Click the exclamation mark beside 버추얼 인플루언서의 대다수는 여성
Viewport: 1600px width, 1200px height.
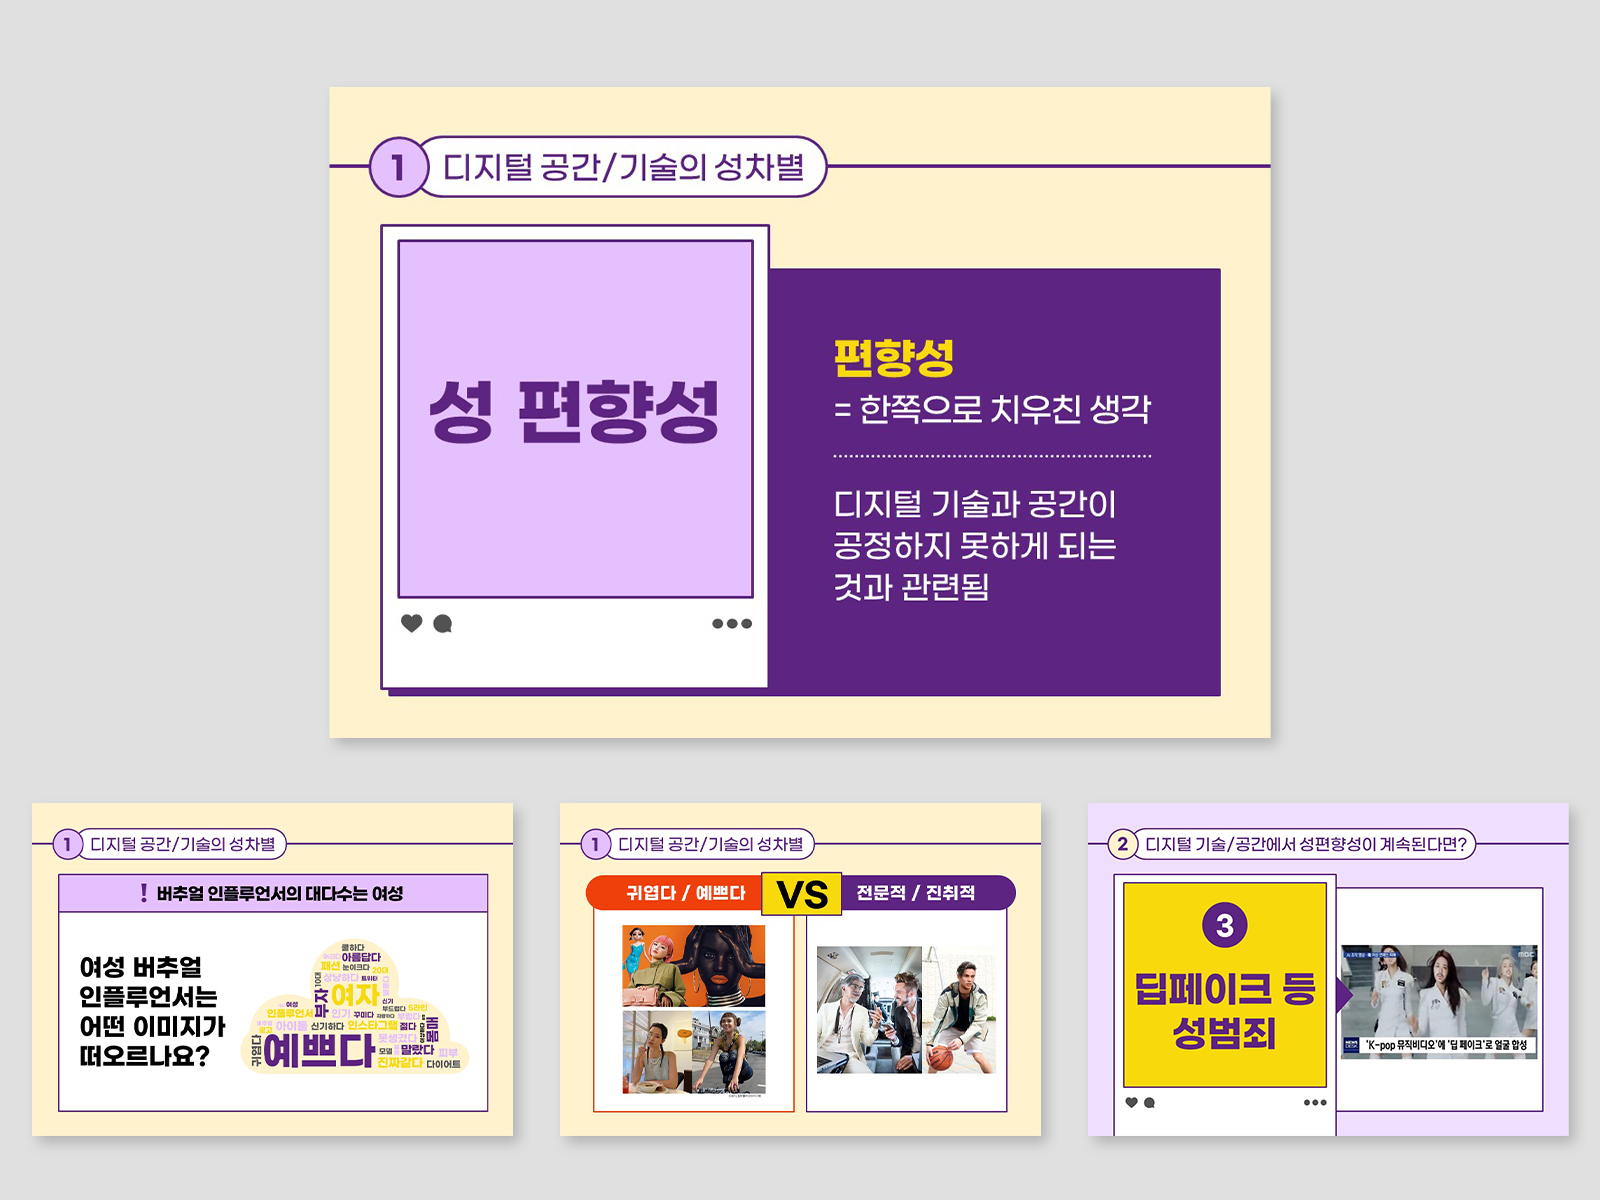[144, 893]
